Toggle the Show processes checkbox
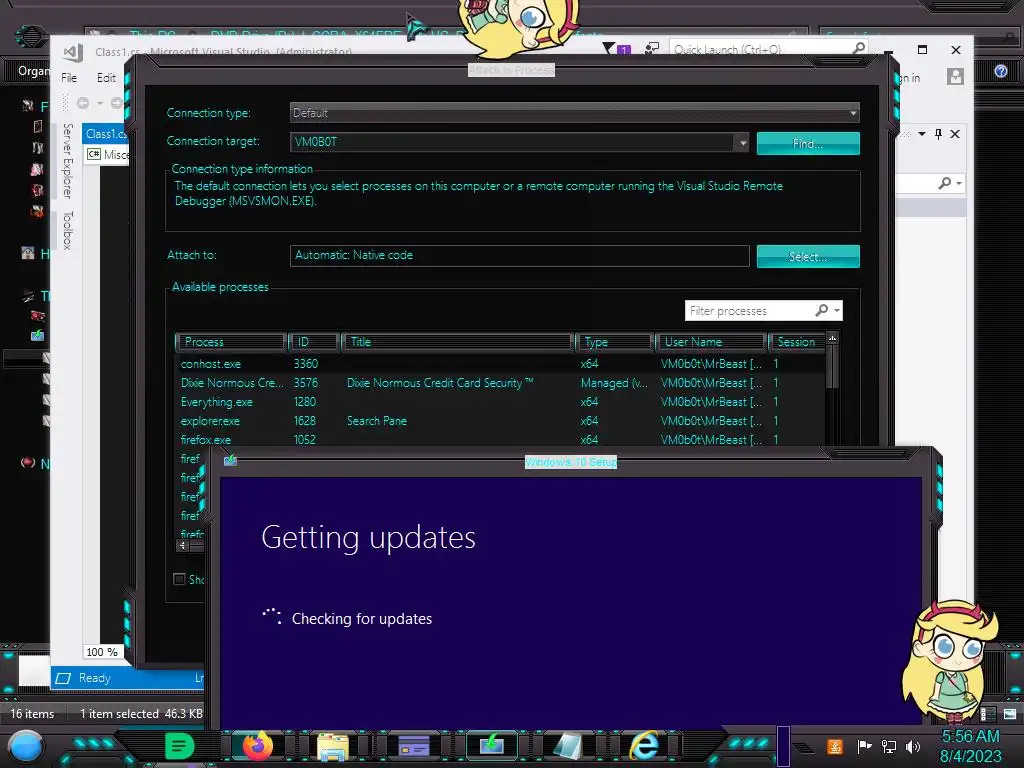This screenshot has height=768, width=1024. [x=179, y=579]
